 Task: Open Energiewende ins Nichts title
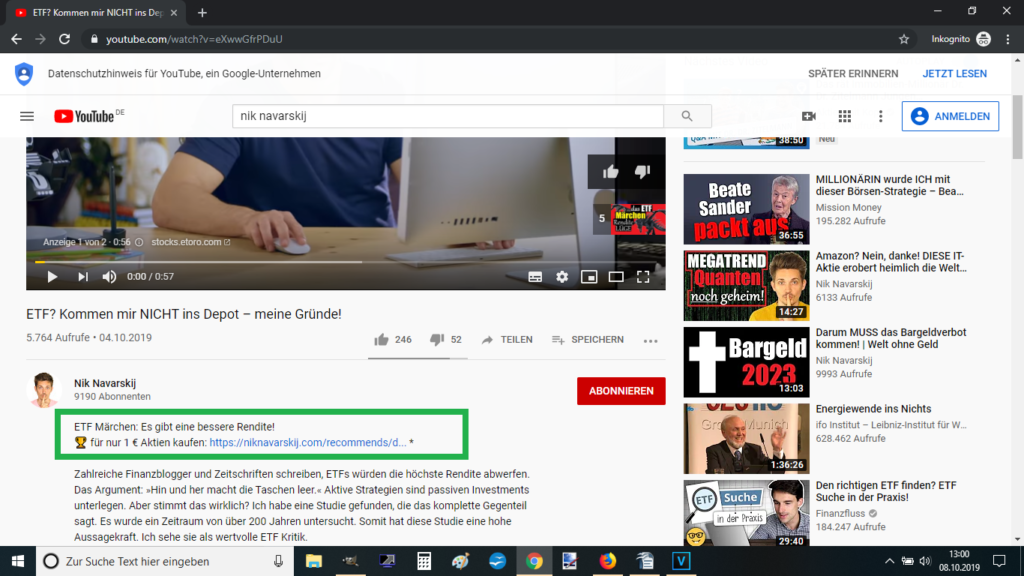(x=873, y=409)
